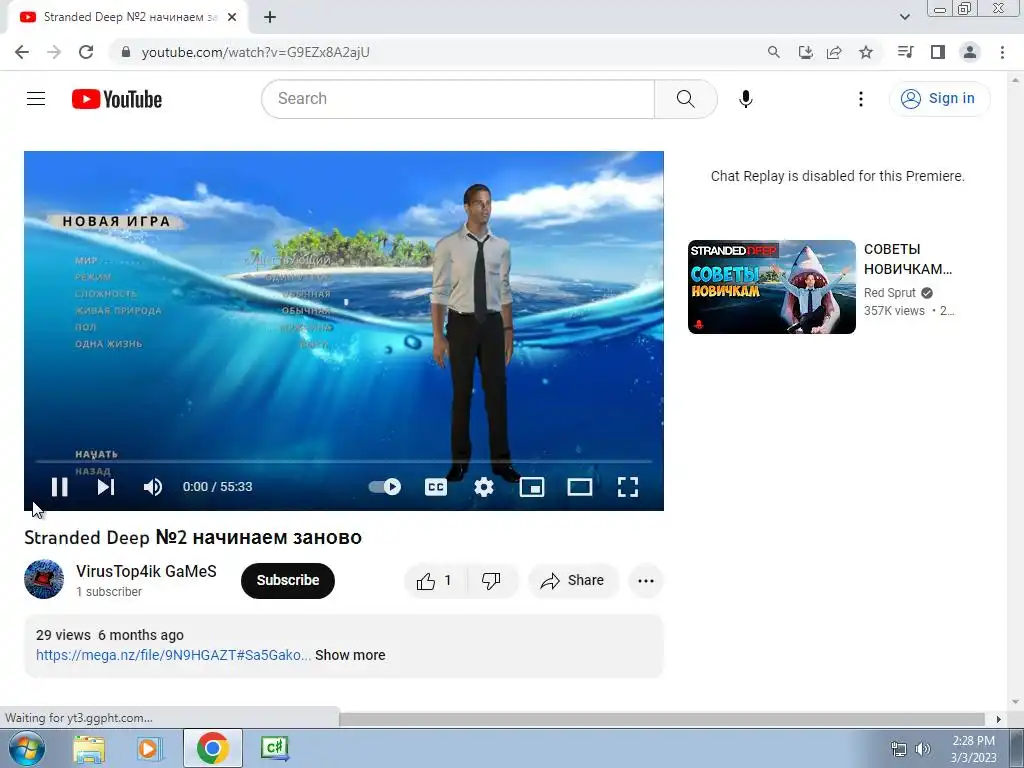This screenshot has height=768, width=1024.
Task: Open video player settings gear
Action: tap(484, 487)
